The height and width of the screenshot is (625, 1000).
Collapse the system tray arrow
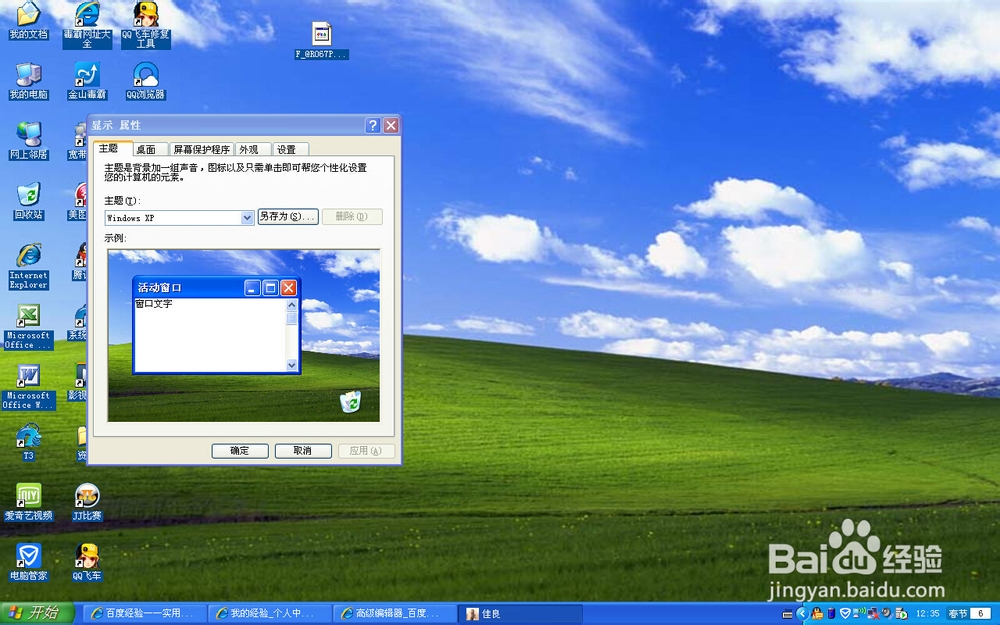[802, 614]
